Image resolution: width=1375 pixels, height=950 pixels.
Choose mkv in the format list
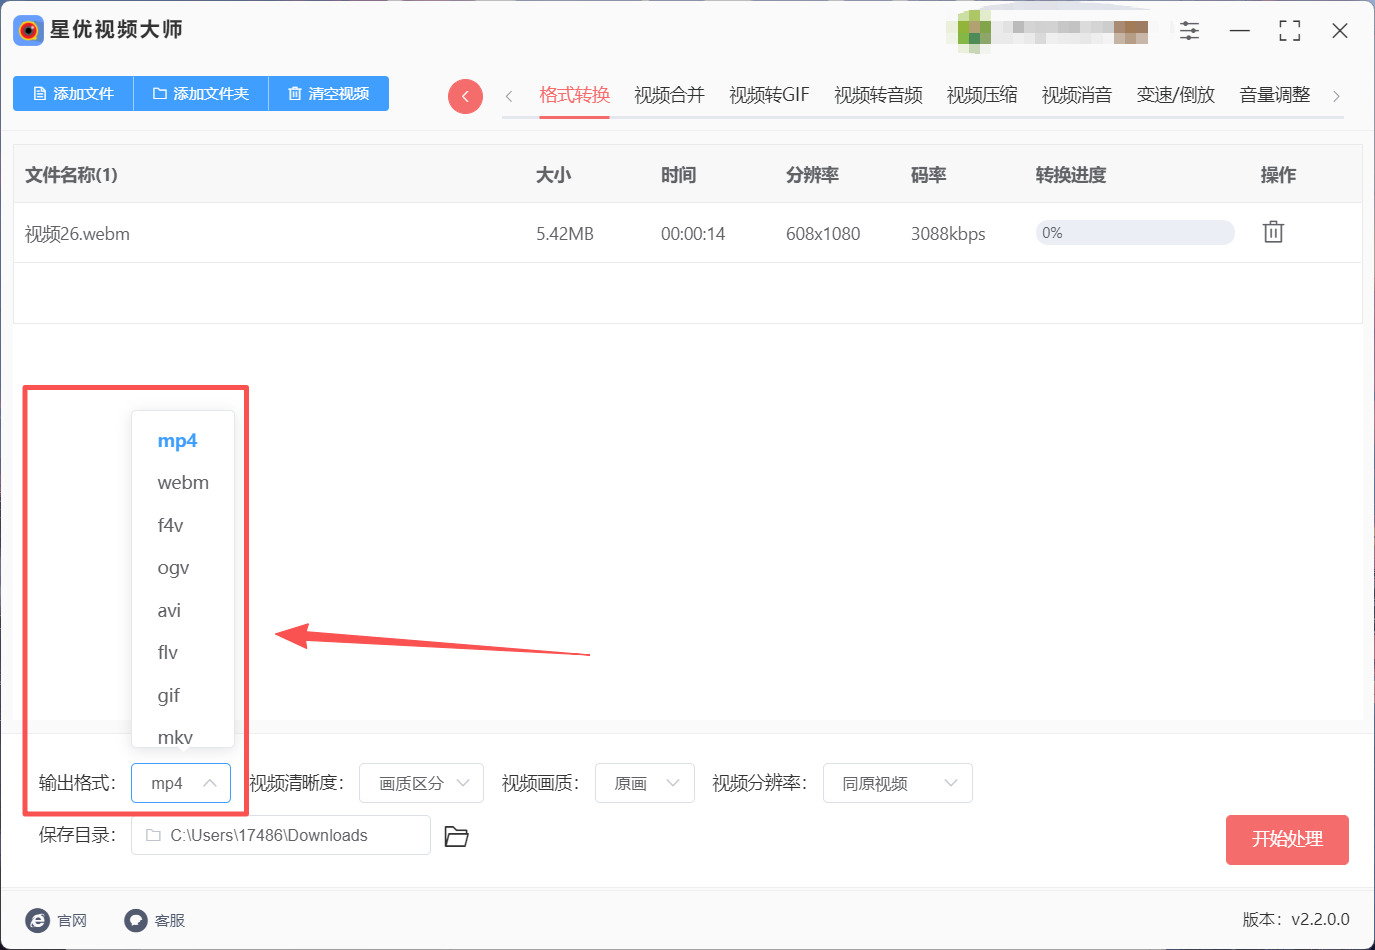coord(183,735)
